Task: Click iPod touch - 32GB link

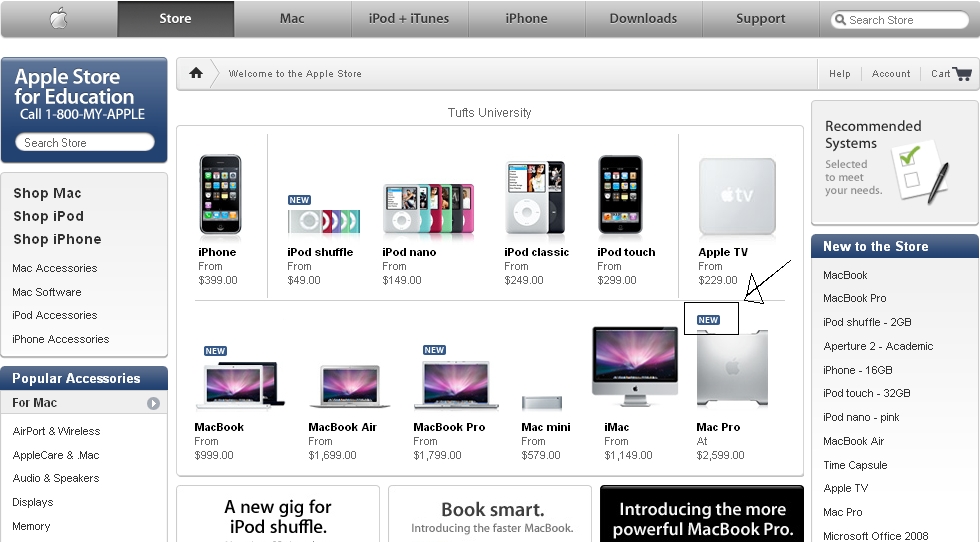Action: 867,393
